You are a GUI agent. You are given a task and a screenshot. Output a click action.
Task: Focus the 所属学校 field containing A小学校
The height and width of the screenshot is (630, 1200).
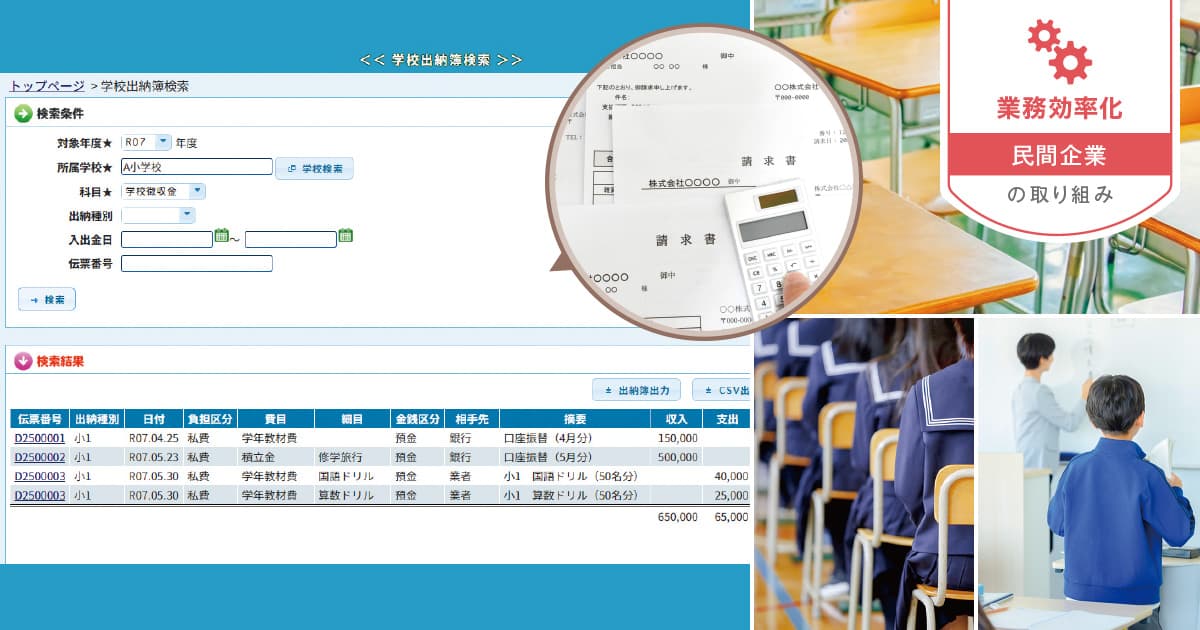(197, 167)
